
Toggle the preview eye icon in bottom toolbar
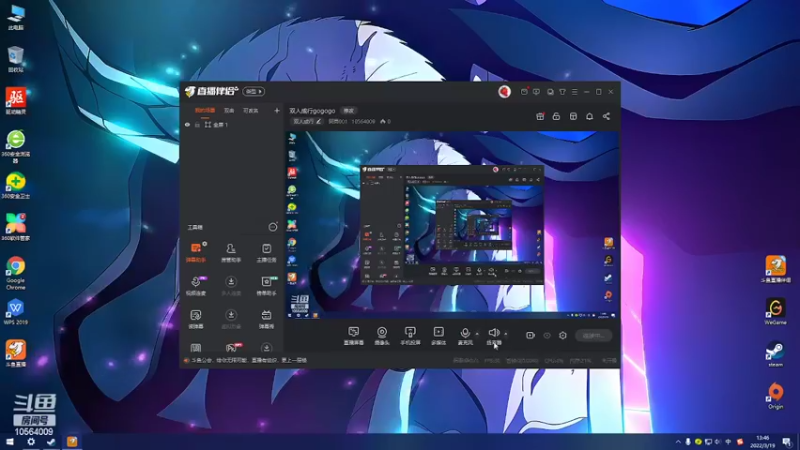tap(547, 335)
